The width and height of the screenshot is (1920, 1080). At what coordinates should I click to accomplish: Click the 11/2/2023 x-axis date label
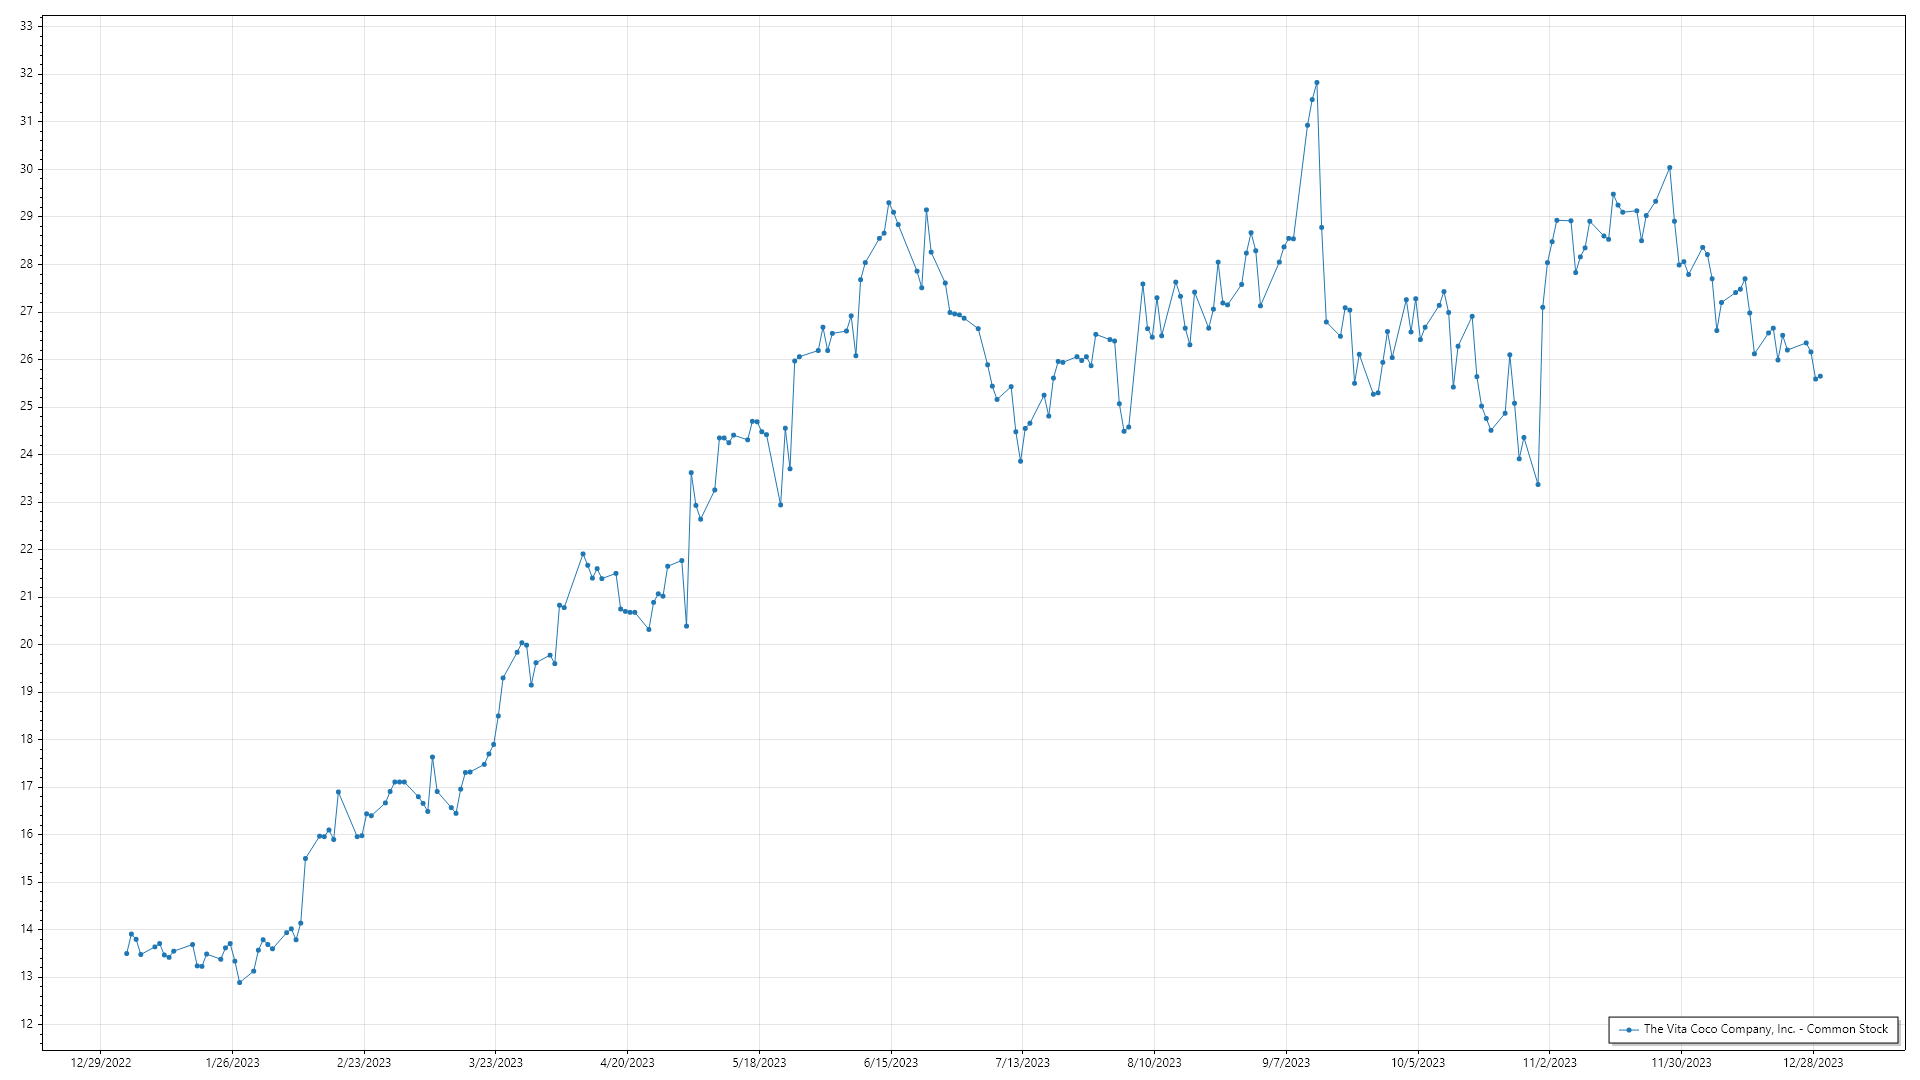point(1549,1063)
